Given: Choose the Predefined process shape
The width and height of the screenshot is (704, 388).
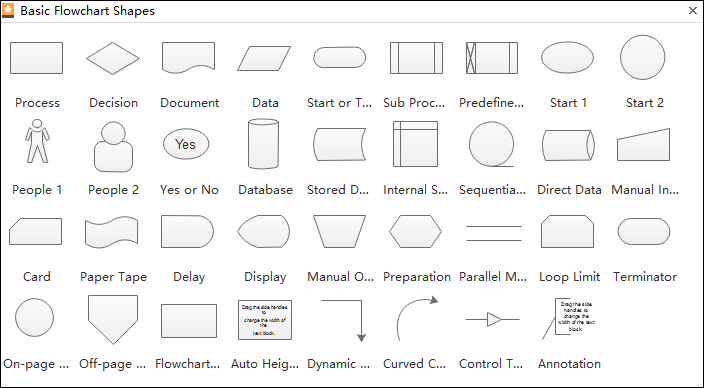Looking at the screenshot, I should click(x=492, y=58).
